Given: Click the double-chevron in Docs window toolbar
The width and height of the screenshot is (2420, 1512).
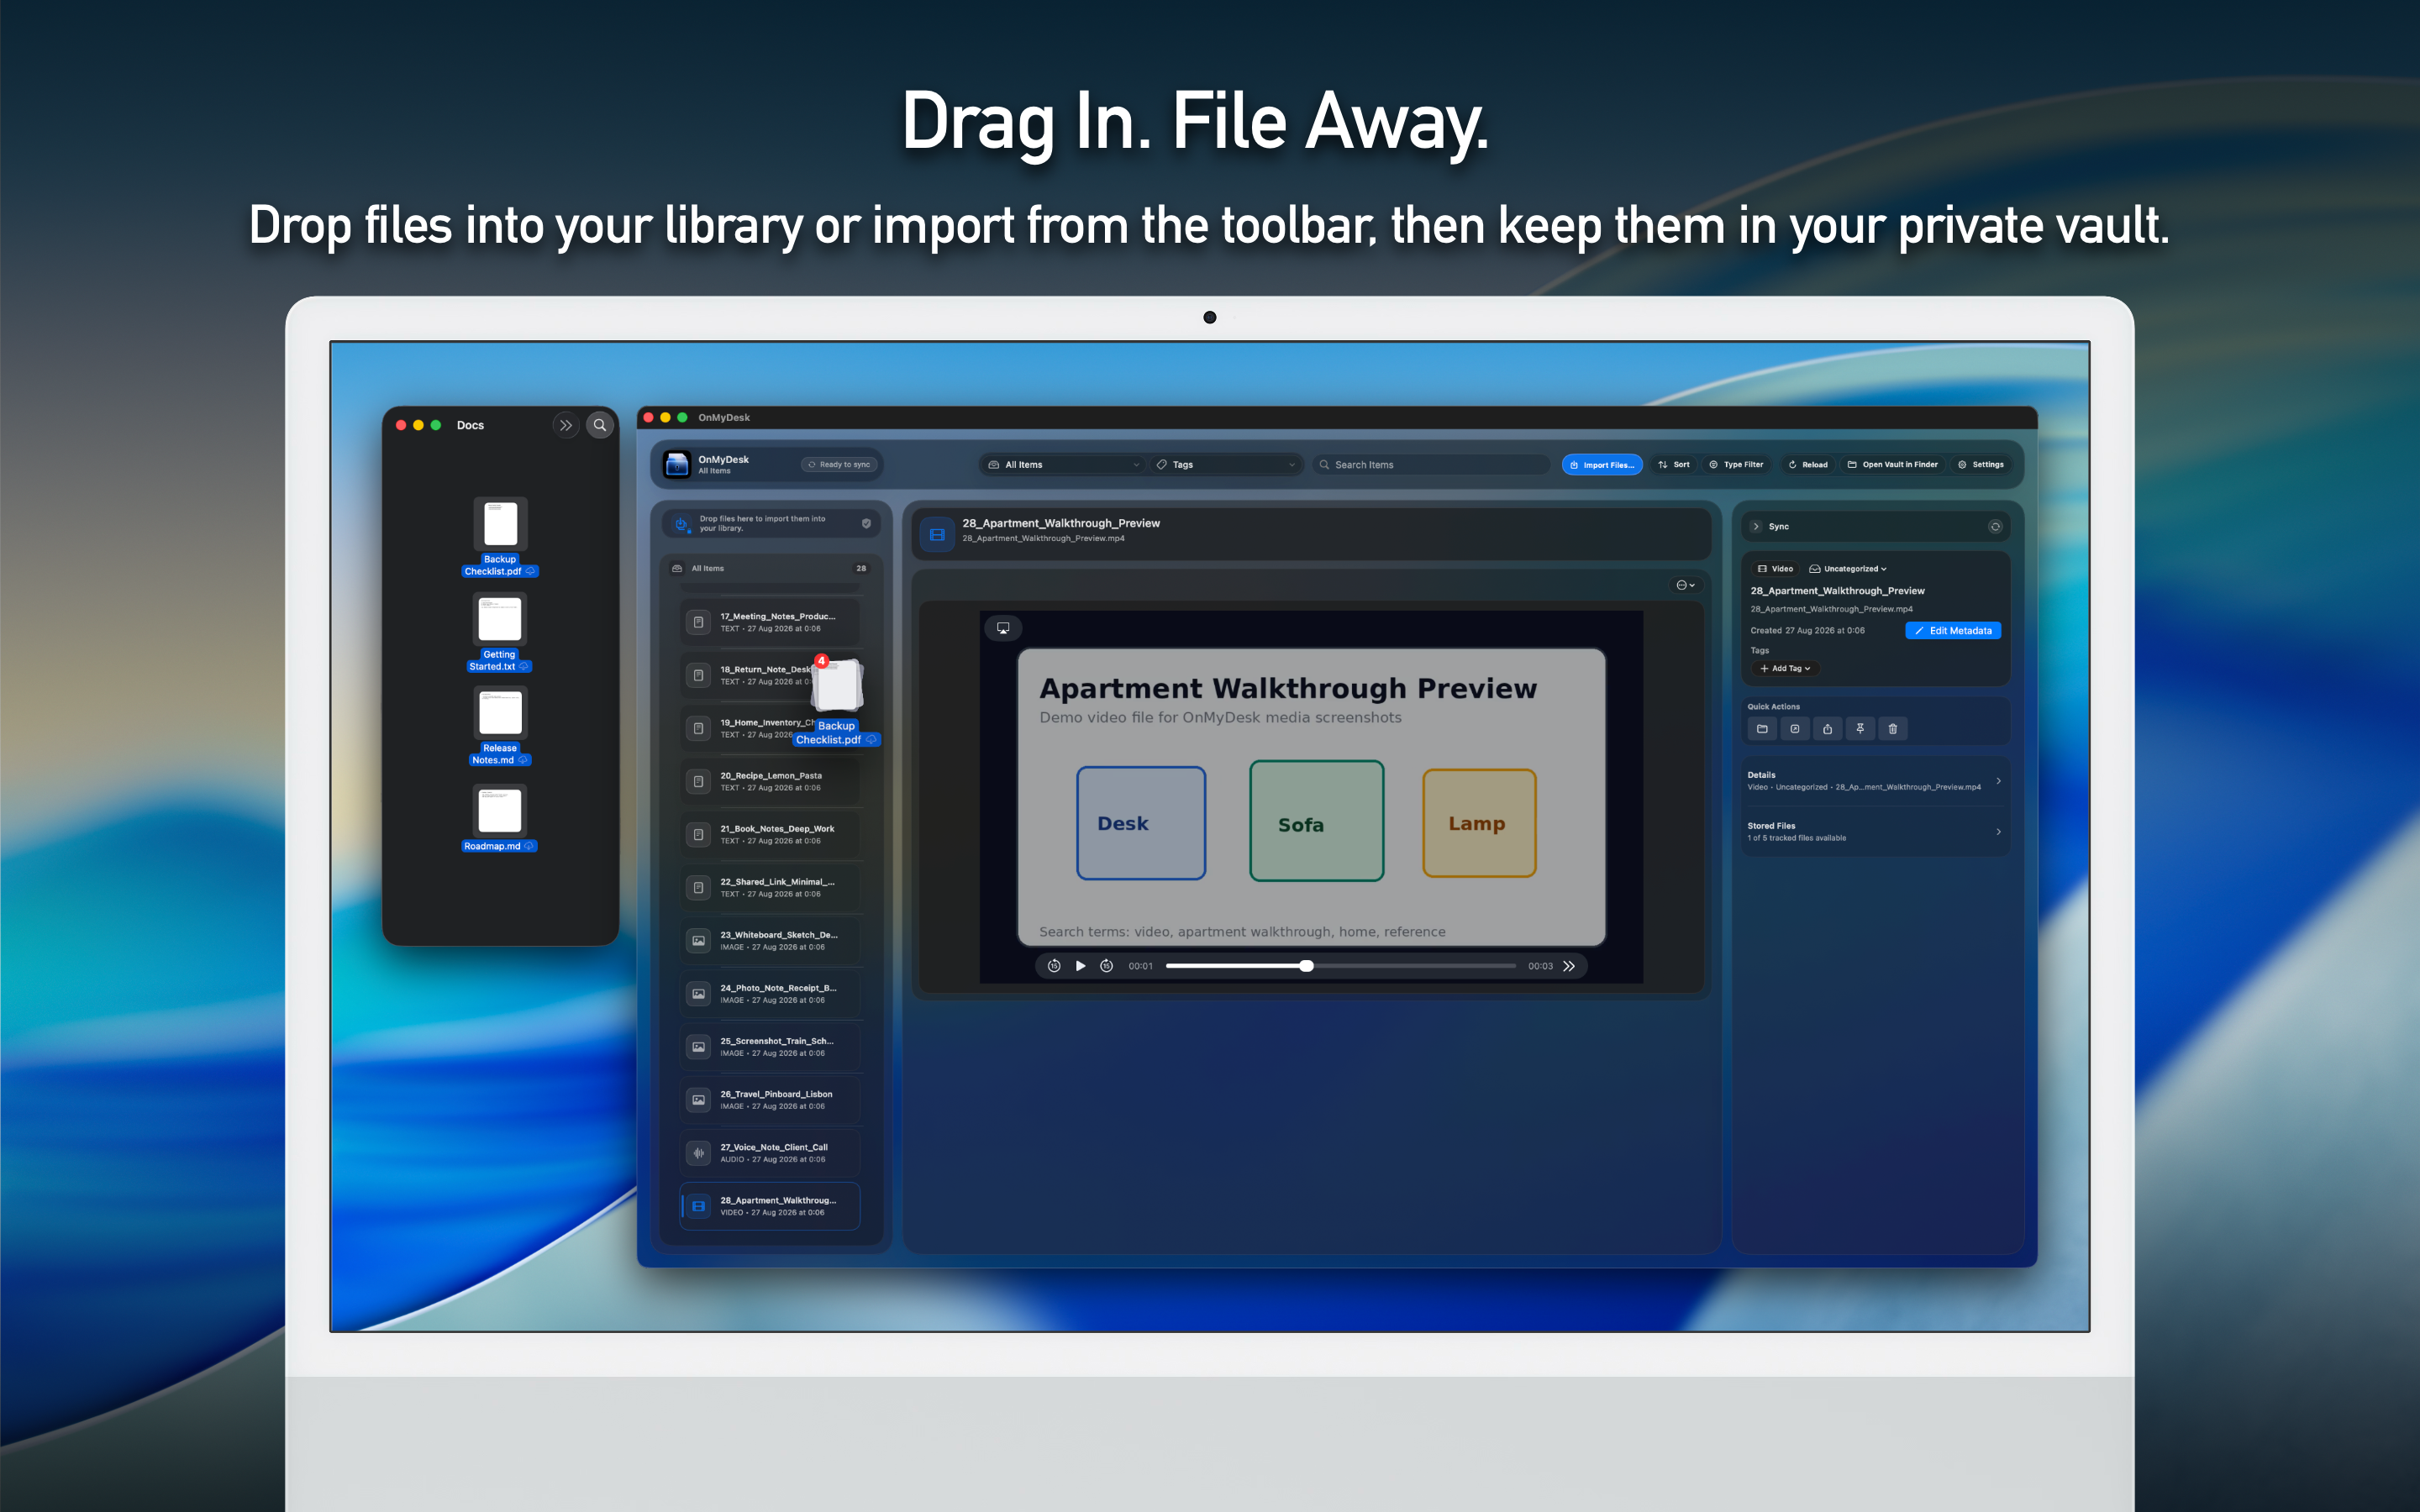Looking at the screenshot, I should coord(566,425).
